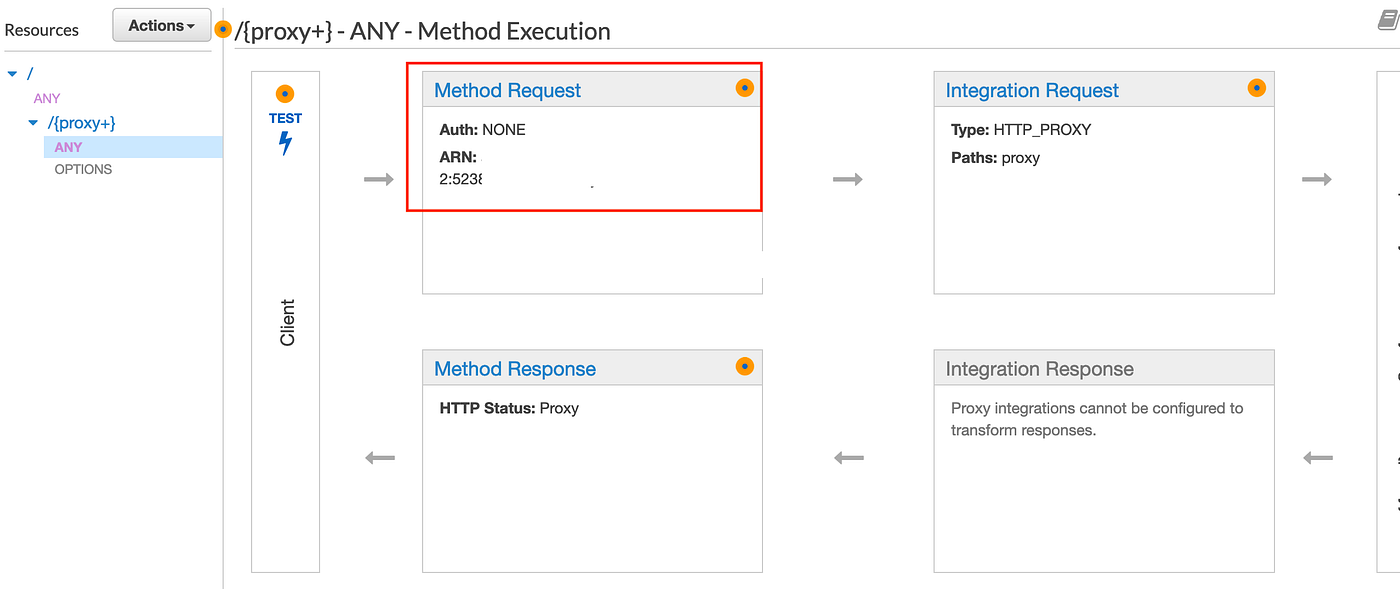Click the 'HTTP Status: Proxy' text
Screen dimensions: 1400x589
tap(509, 408)
